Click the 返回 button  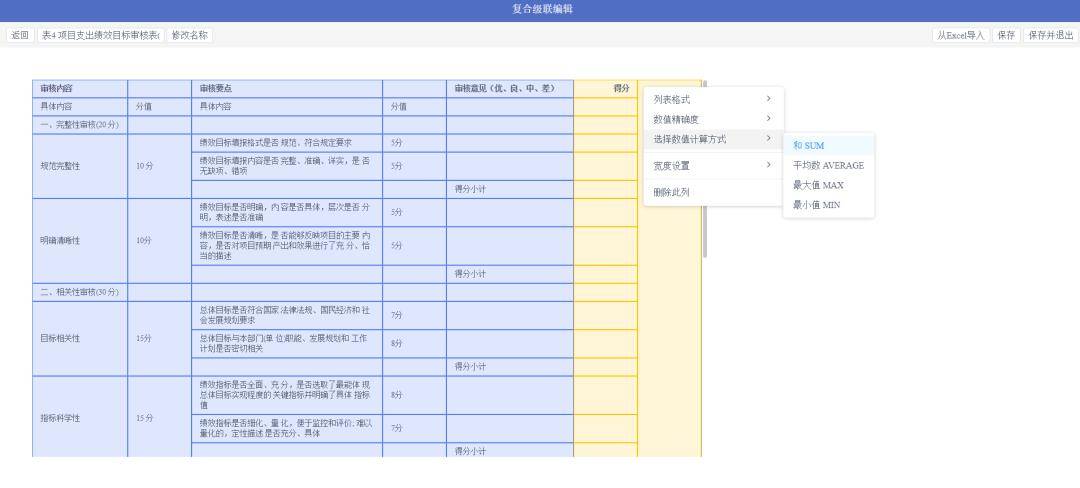click(19, 35)
